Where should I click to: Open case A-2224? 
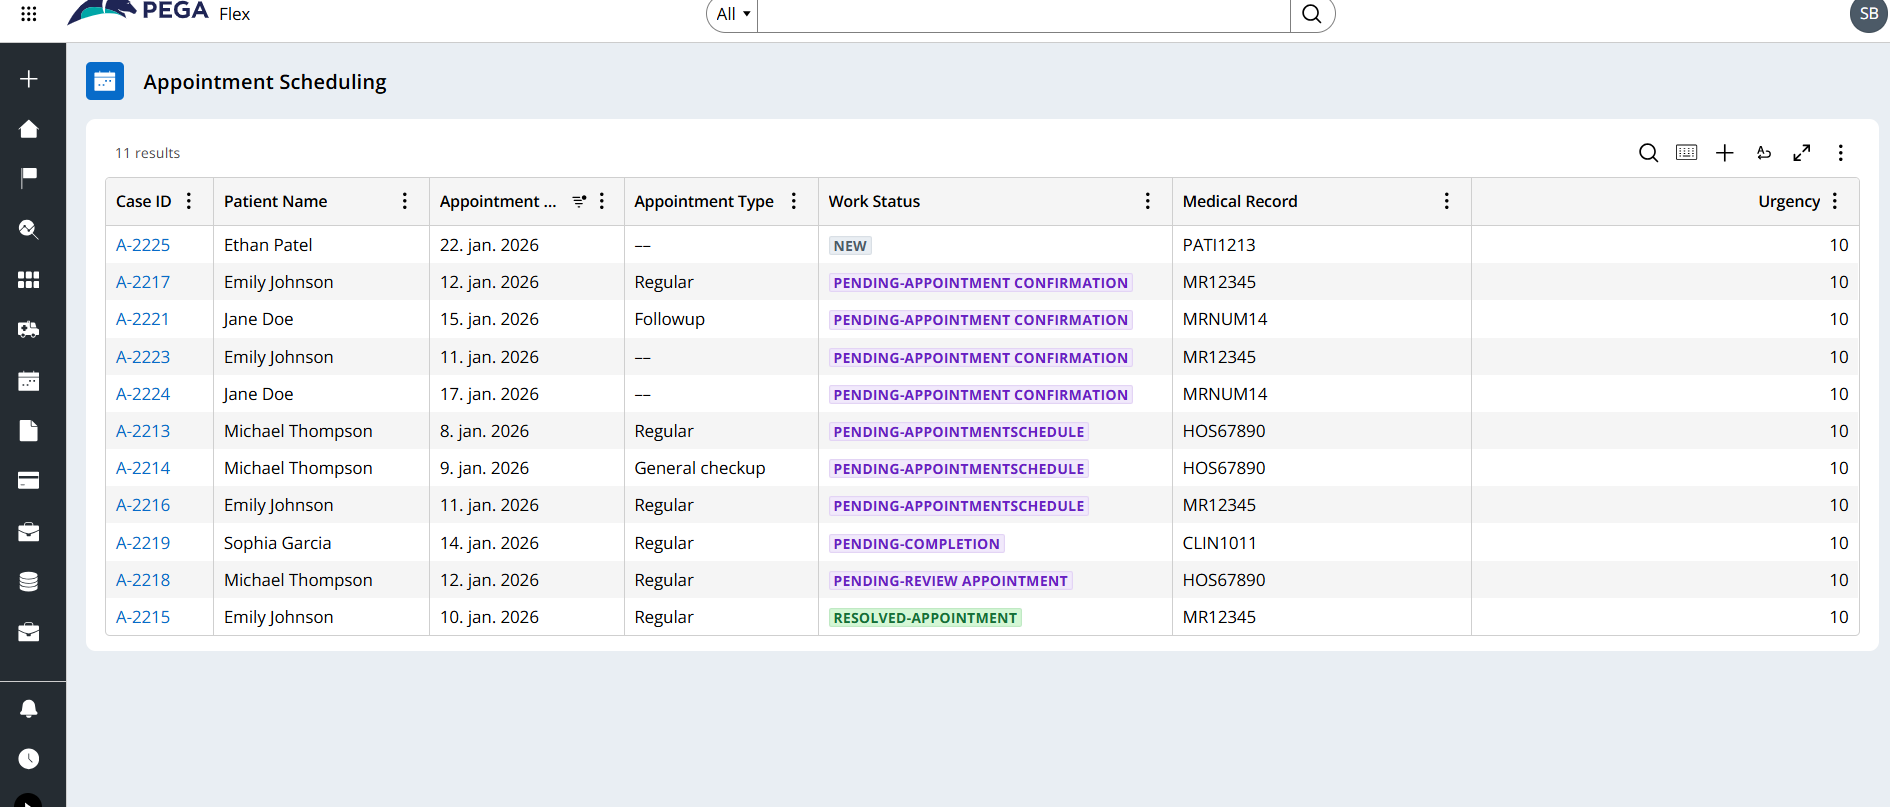[143, 394]
